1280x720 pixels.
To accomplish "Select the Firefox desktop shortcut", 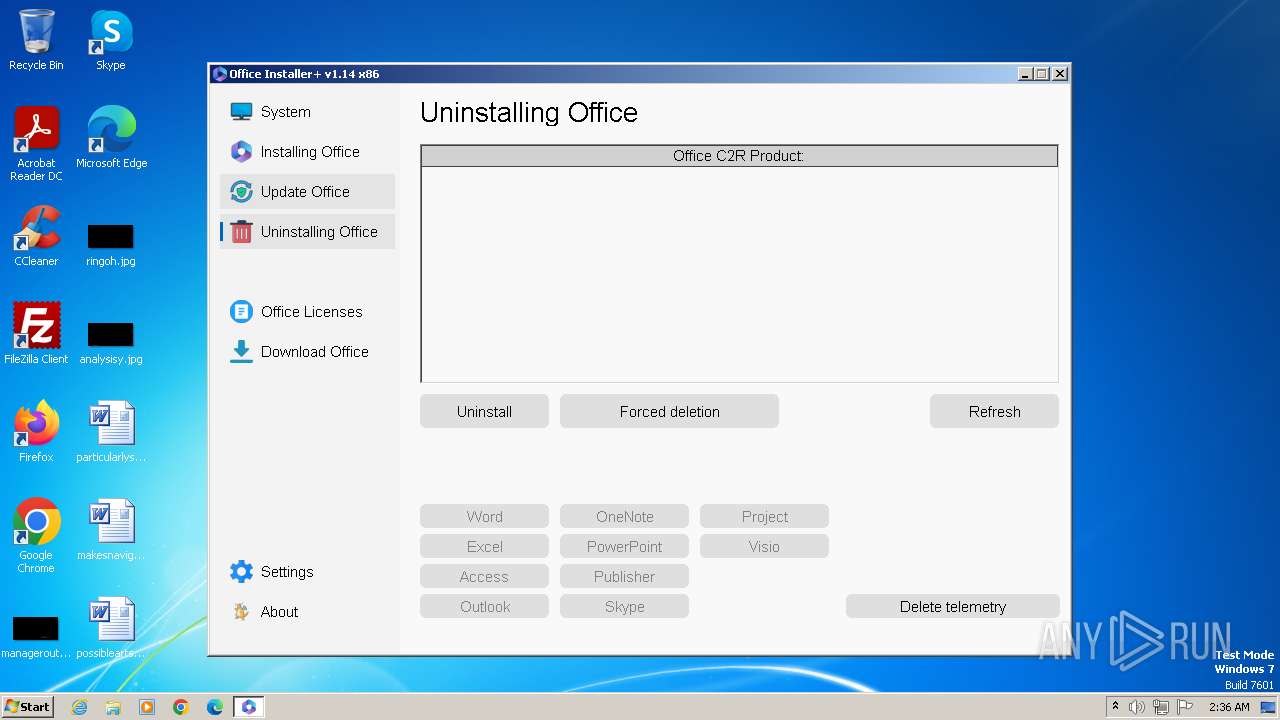I will (36, 432).
